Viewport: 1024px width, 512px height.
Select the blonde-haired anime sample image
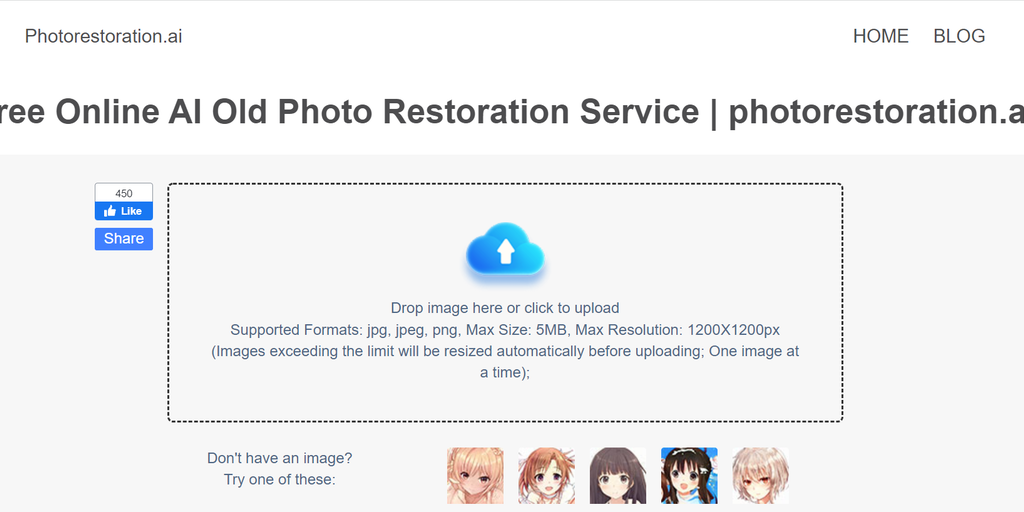coord(475,475)
